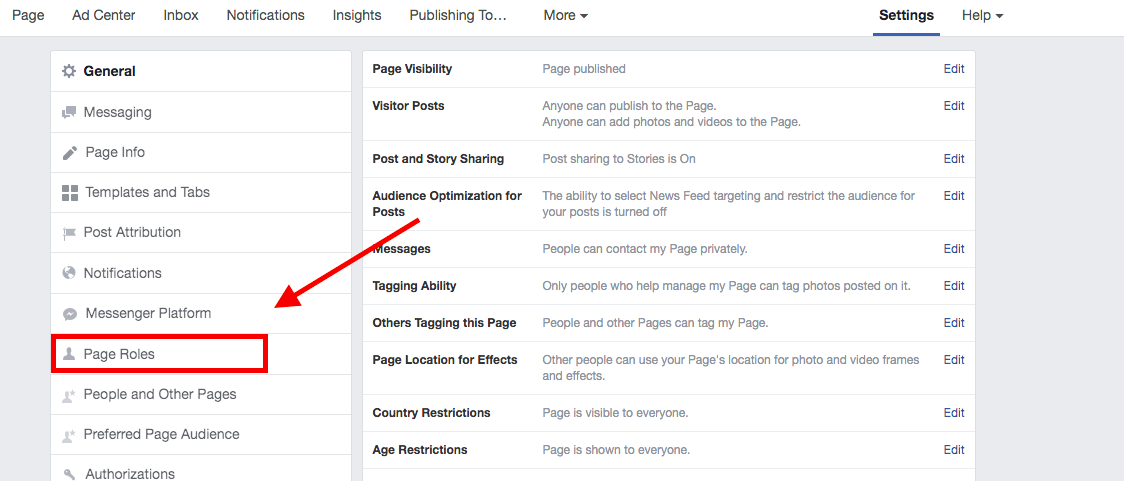This screenshot has height=481, width=1124.
Task: Click the People and Other Pages icon
Action: pyautogui.click(x=69, y=395)
